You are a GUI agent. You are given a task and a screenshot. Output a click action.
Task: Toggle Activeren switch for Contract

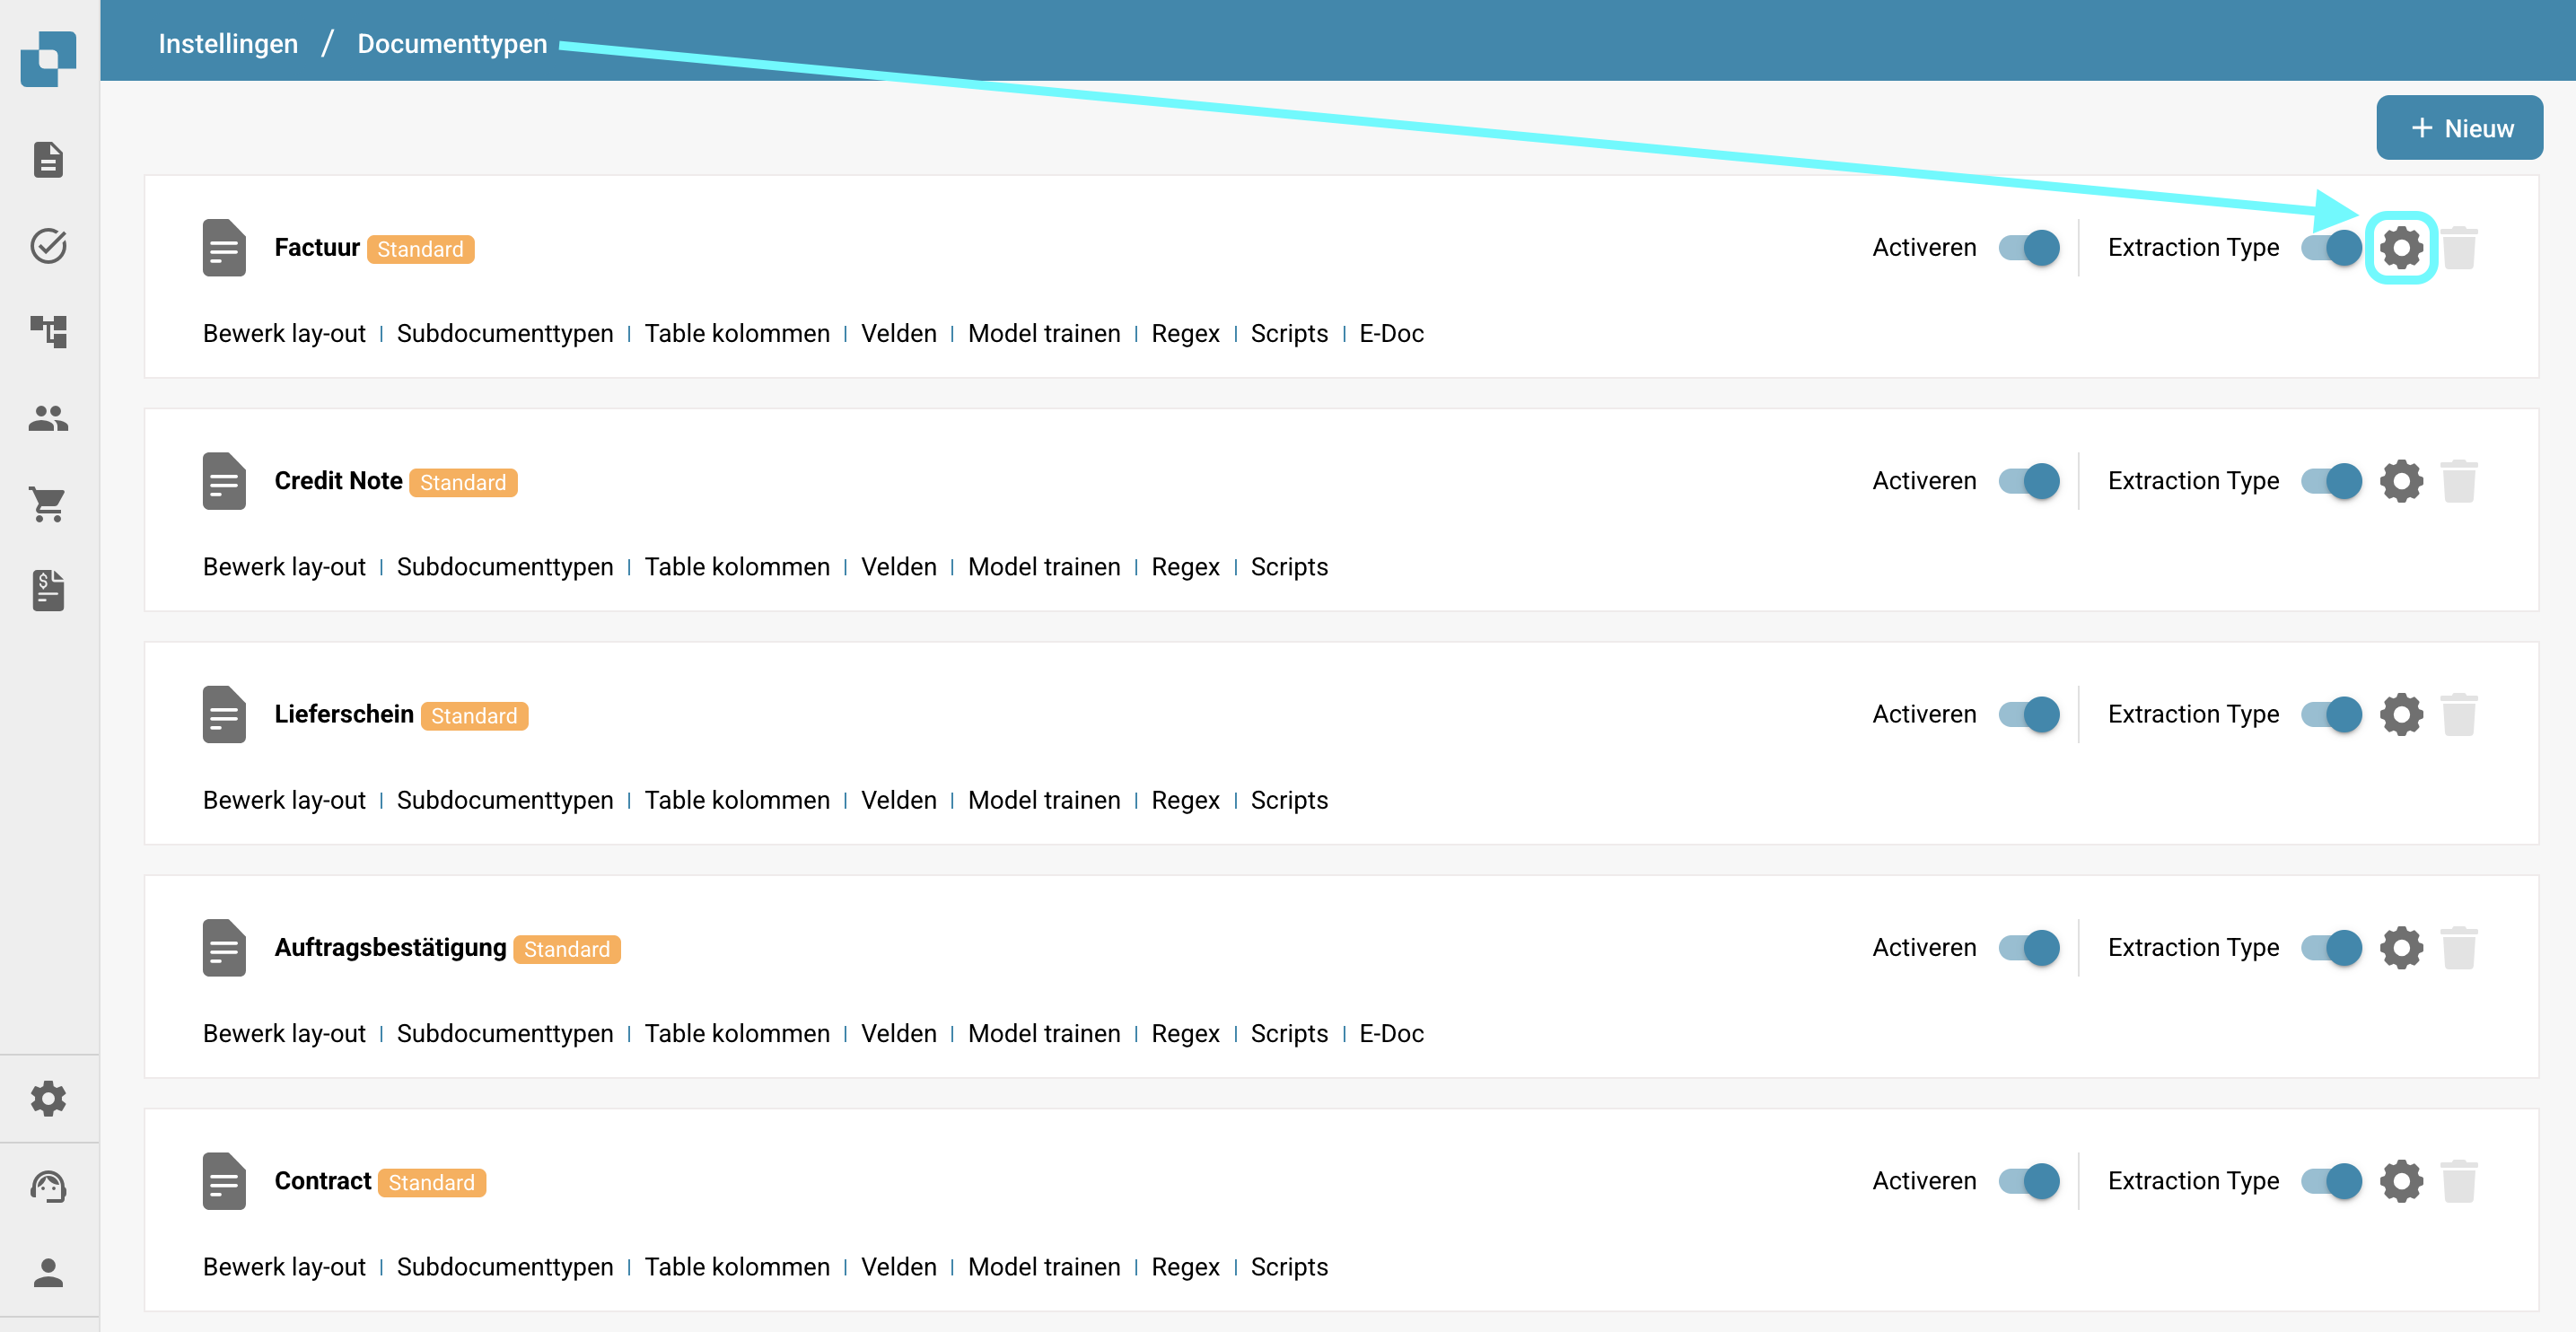pyautogui.click(x=2029, y=1180)
